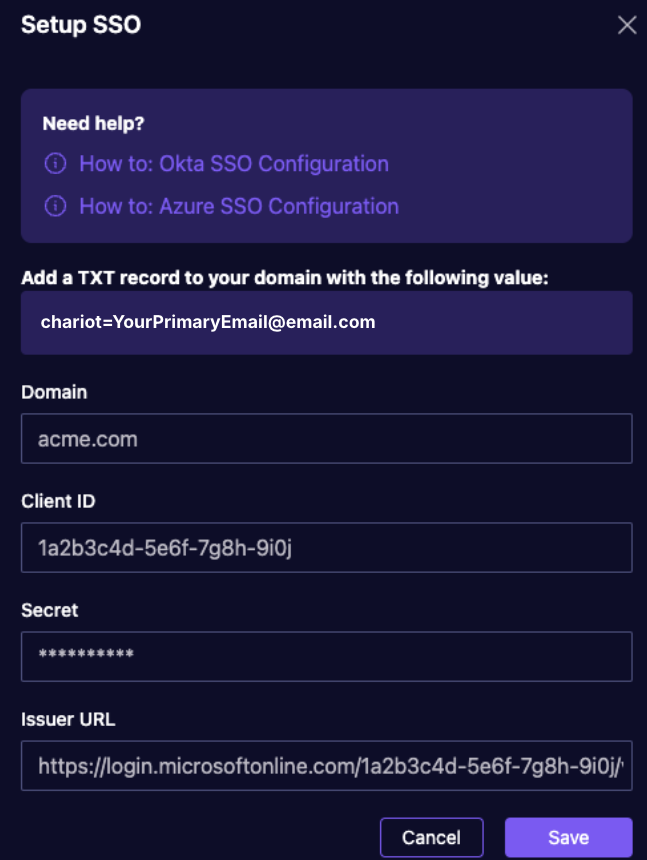The height and width of the screenshot is (860, 647).
Task: Save the SSO configuration
Action: pos(569,838)
